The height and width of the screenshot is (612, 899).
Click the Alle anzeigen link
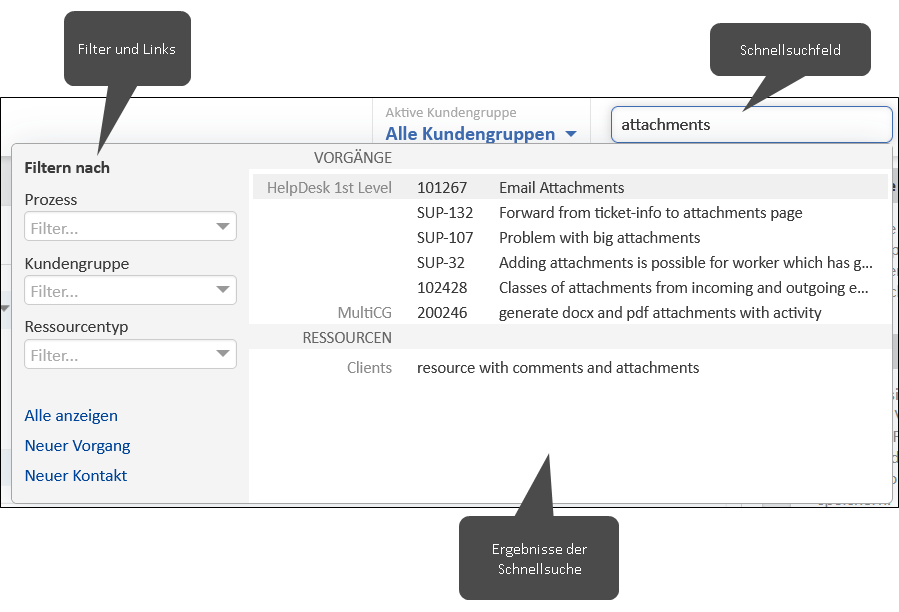tap(71, 415)
